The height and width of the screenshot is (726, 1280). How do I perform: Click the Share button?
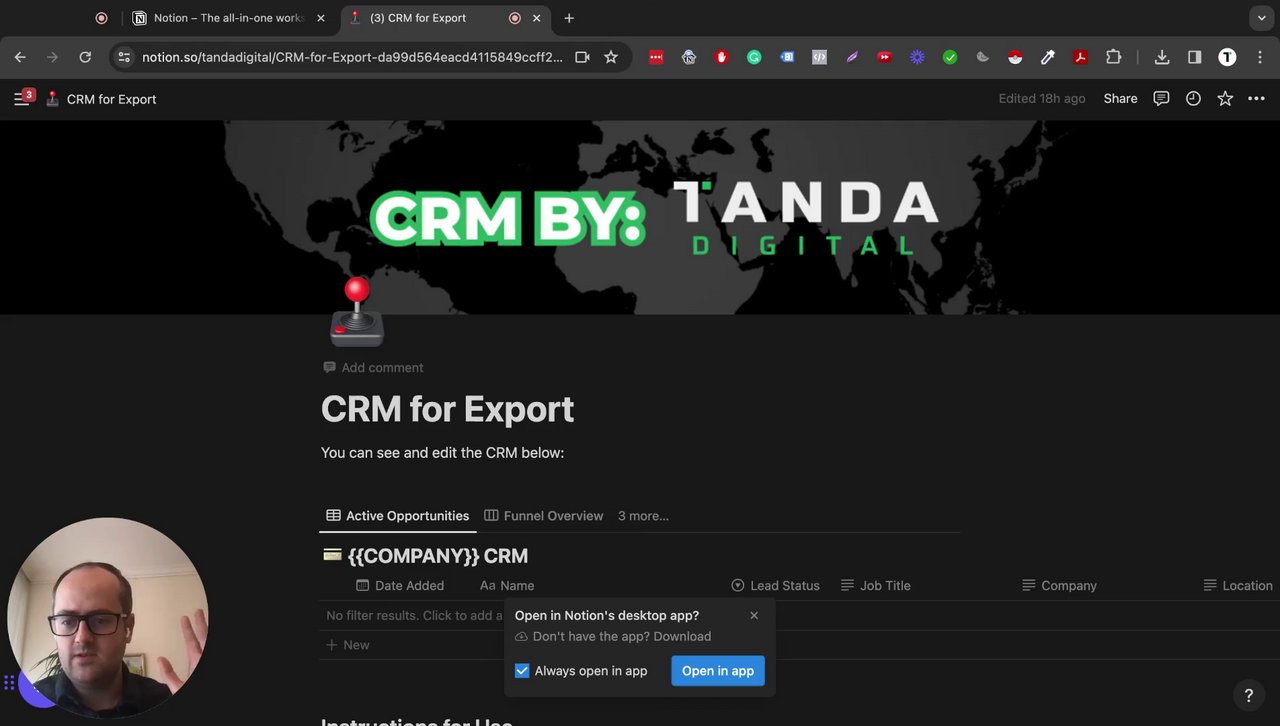(x=1120, y=99)
